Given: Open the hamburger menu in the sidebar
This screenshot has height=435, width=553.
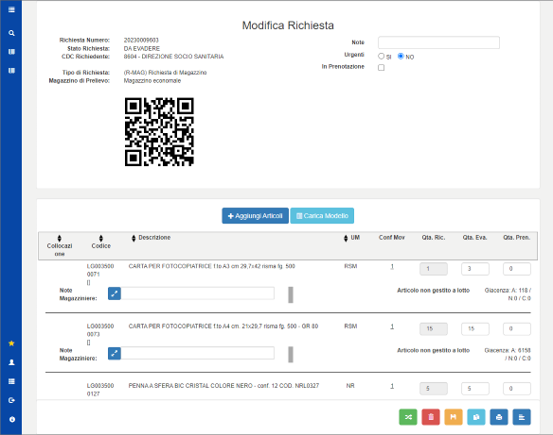Looking at the screenshot, I should pyautogui.click(x=11, y=10).
